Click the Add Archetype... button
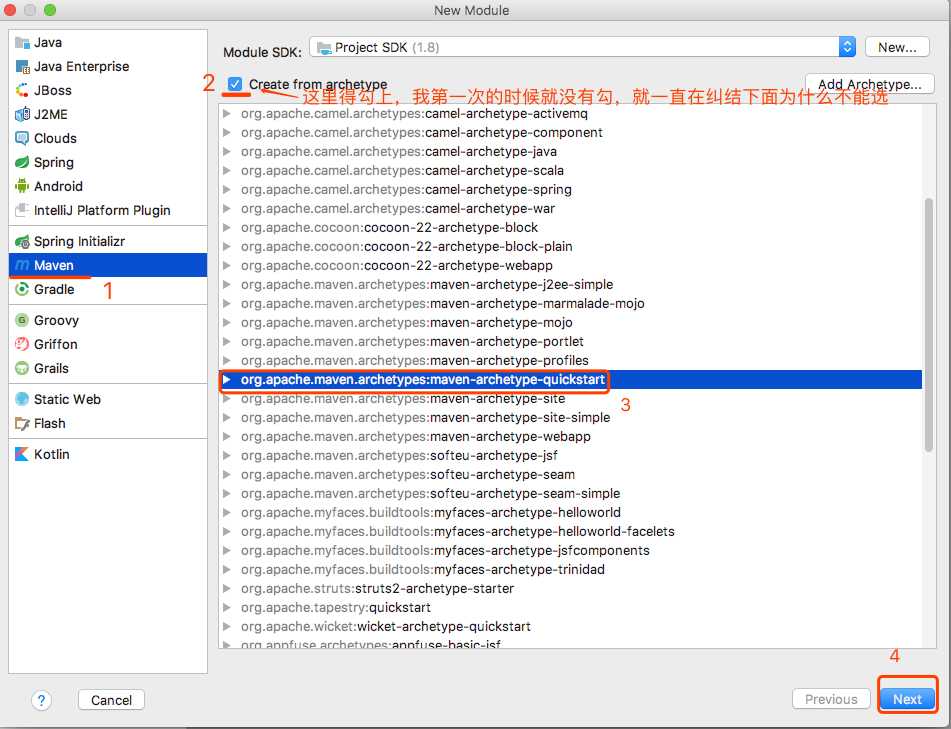Image resolution: width=951 pixels, height=729 pixels. coord(870,84)
